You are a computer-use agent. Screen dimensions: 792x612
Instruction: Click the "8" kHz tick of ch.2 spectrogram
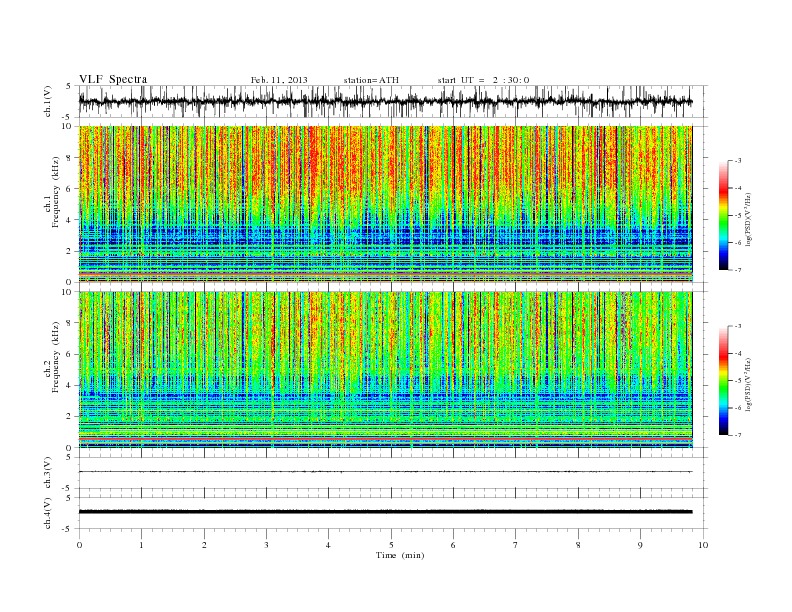click(69, 323)
